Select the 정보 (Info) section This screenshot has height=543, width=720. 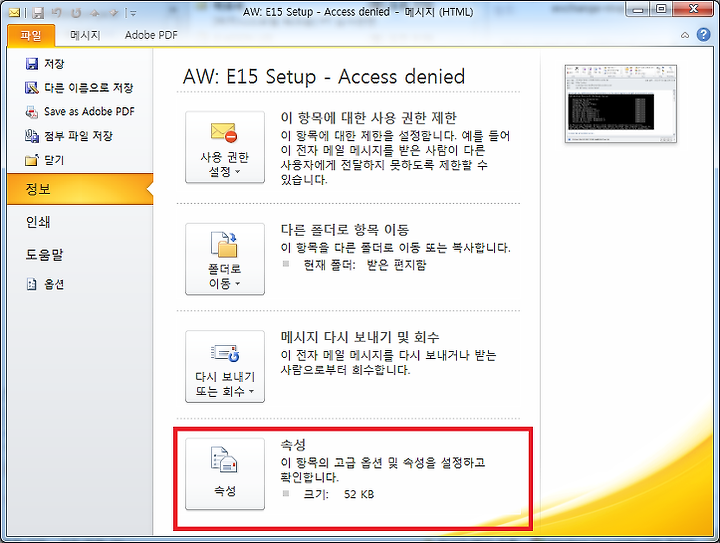click(x=80, y=189)
